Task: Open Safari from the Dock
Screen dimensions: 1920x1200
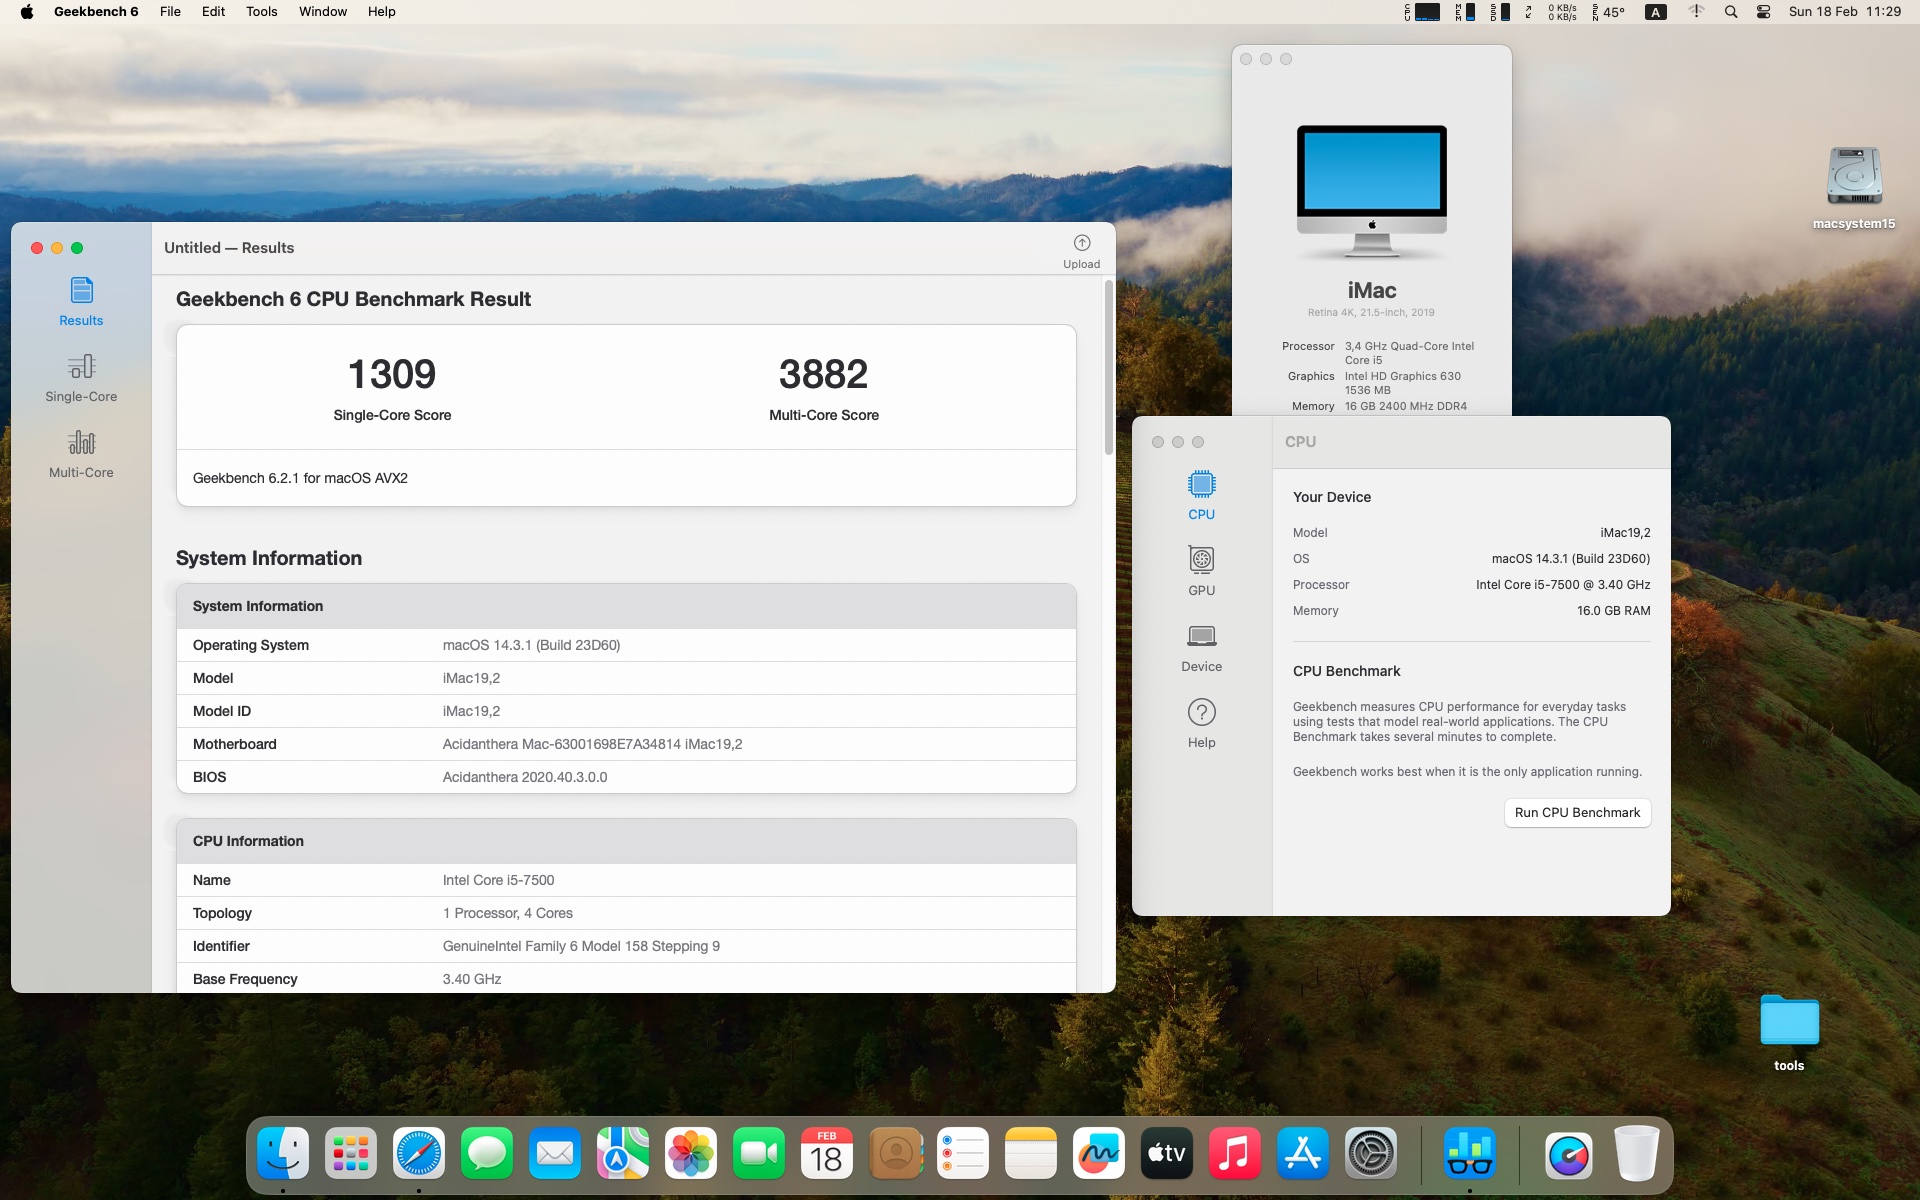Action: [x=418, y=1153]
